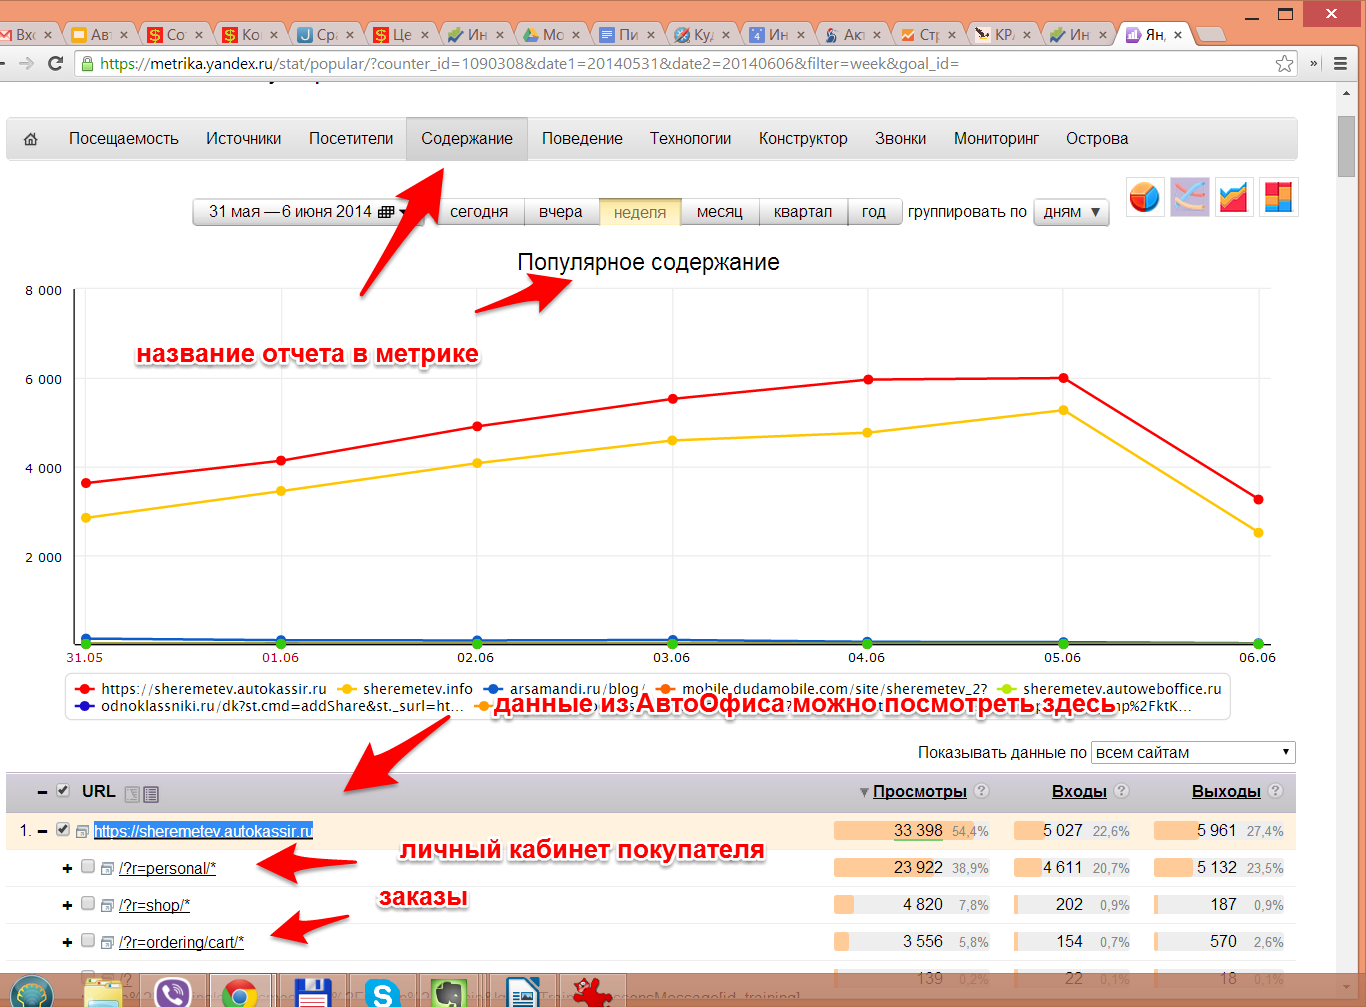Check the /?r=personal/* row checkbox
The height and width of the screenshot is (1007, 1366).
pyautogui.click(x=88, y=867)
